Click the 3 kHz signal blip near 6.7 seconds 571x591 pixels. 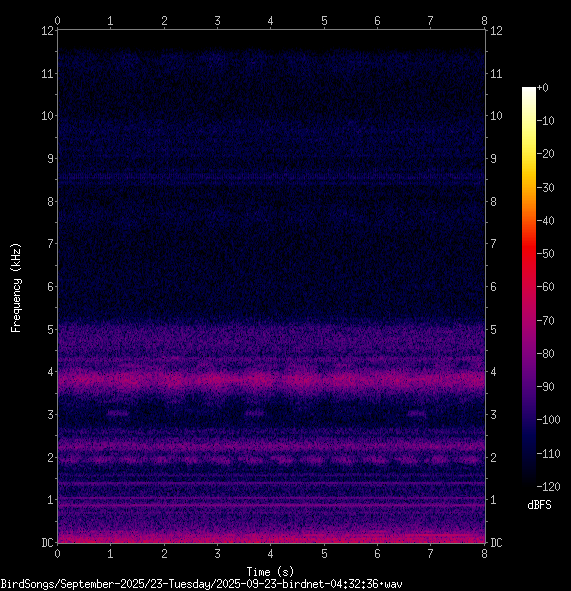(x=417, y=413)
